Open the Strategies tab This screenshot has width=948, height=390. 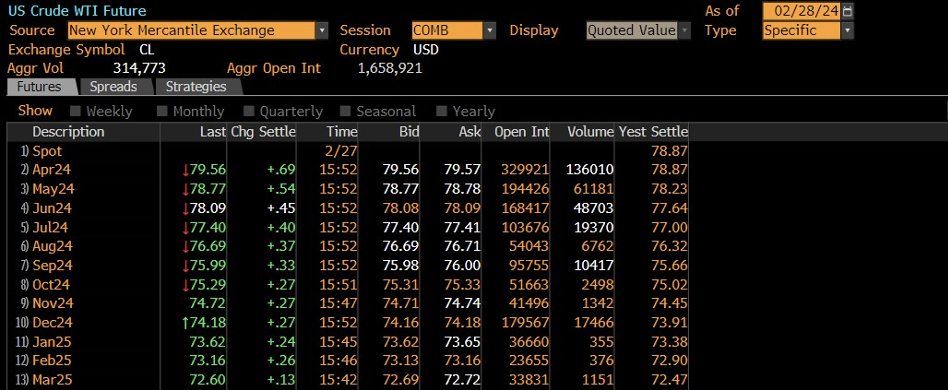coord(196,86)
